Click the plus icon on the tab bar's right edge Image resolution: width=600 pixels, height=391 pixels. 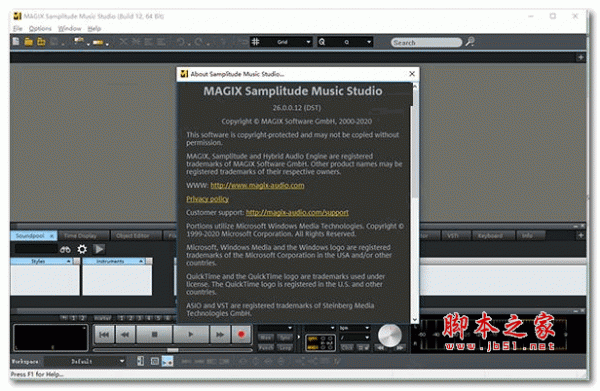pyautogui.click(x=580, y=236)
